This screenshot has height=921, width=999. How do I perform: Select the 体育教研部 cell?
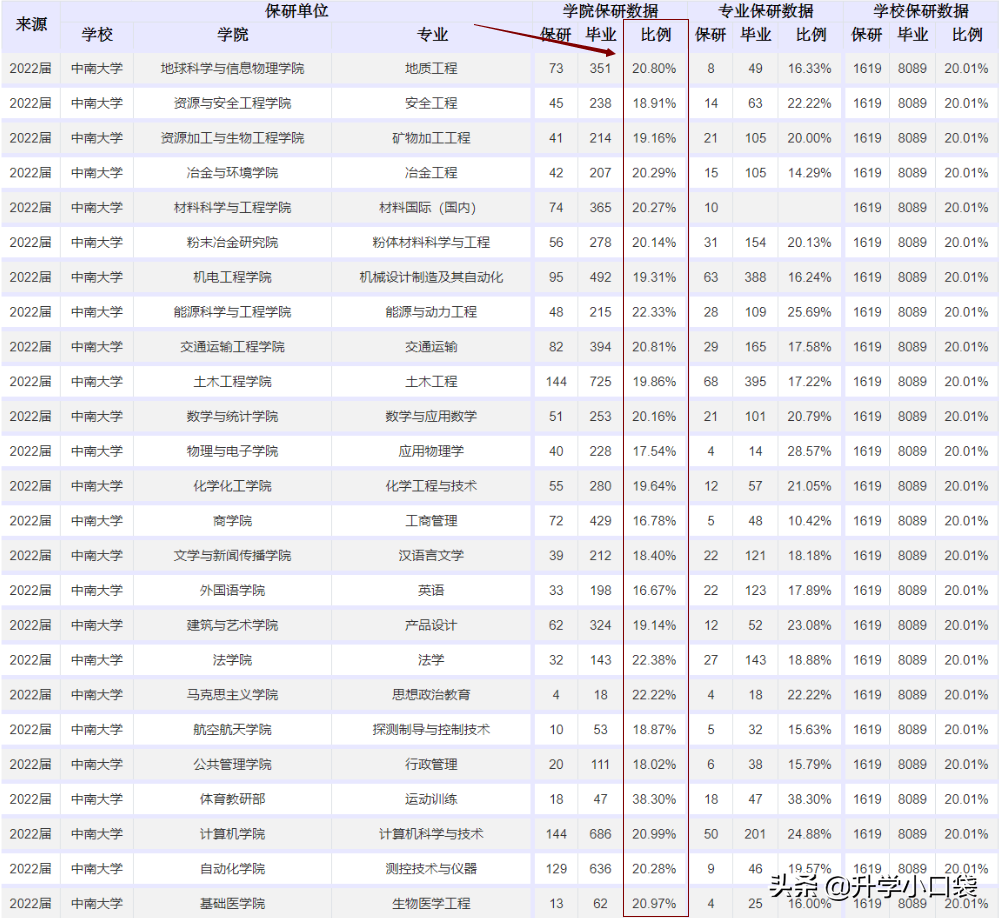(235, 799)
